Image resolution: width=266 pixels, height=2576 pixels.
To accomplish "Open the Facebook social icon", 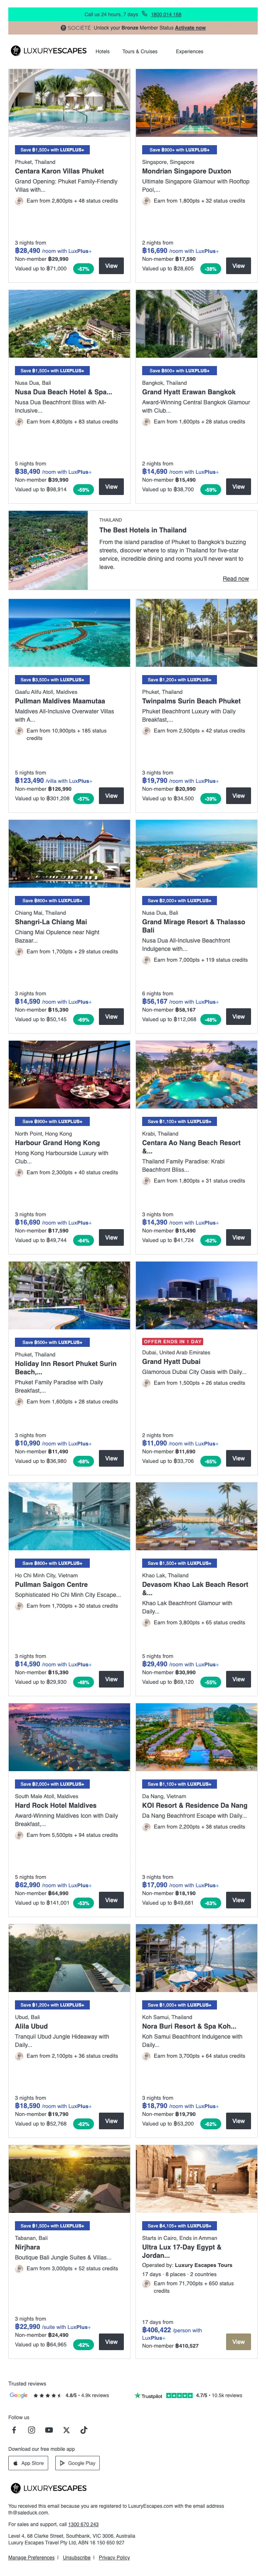I will coord(14,2430).
